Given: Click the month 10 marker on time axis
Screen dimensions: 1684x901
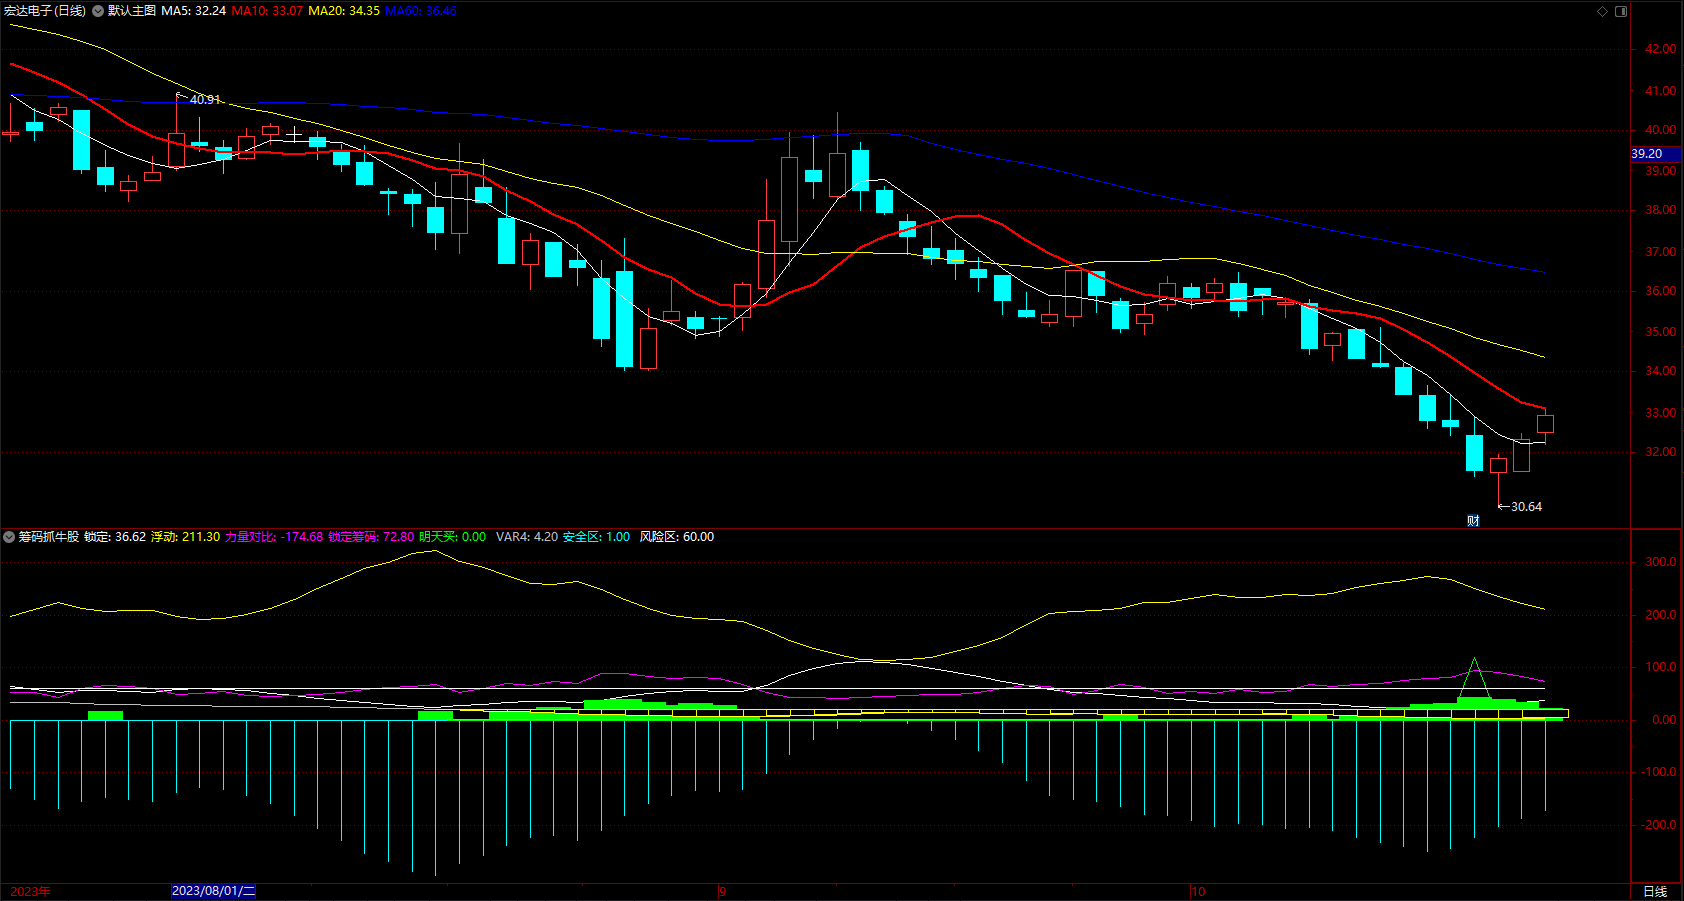Looking at the screenshot, I should 1198,891.
